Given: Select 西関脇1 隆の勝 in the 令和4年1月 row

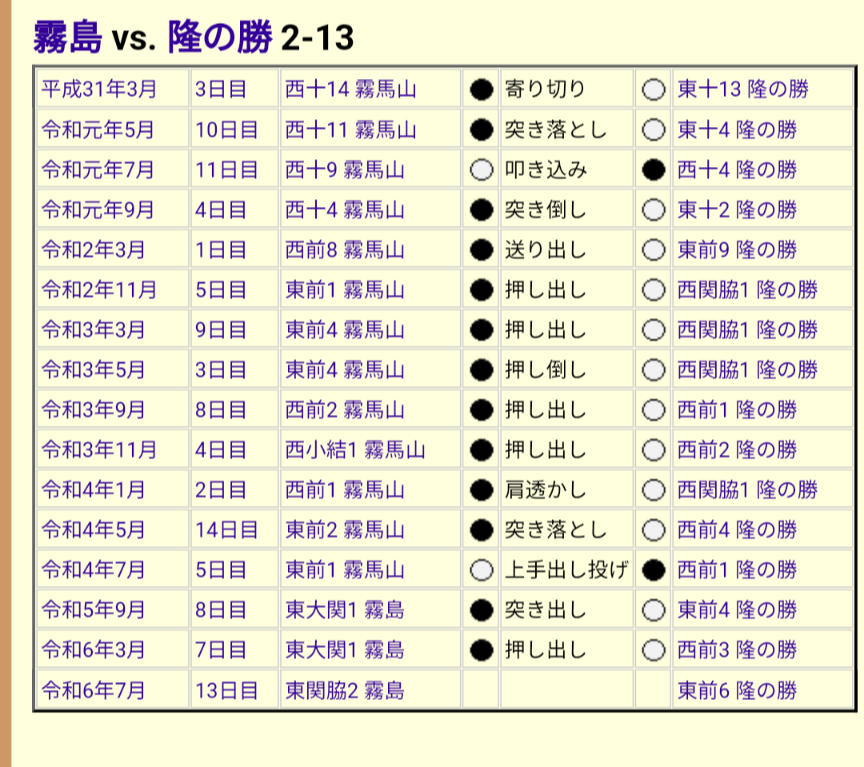Looking at the screenshot, I should point(748,490).
